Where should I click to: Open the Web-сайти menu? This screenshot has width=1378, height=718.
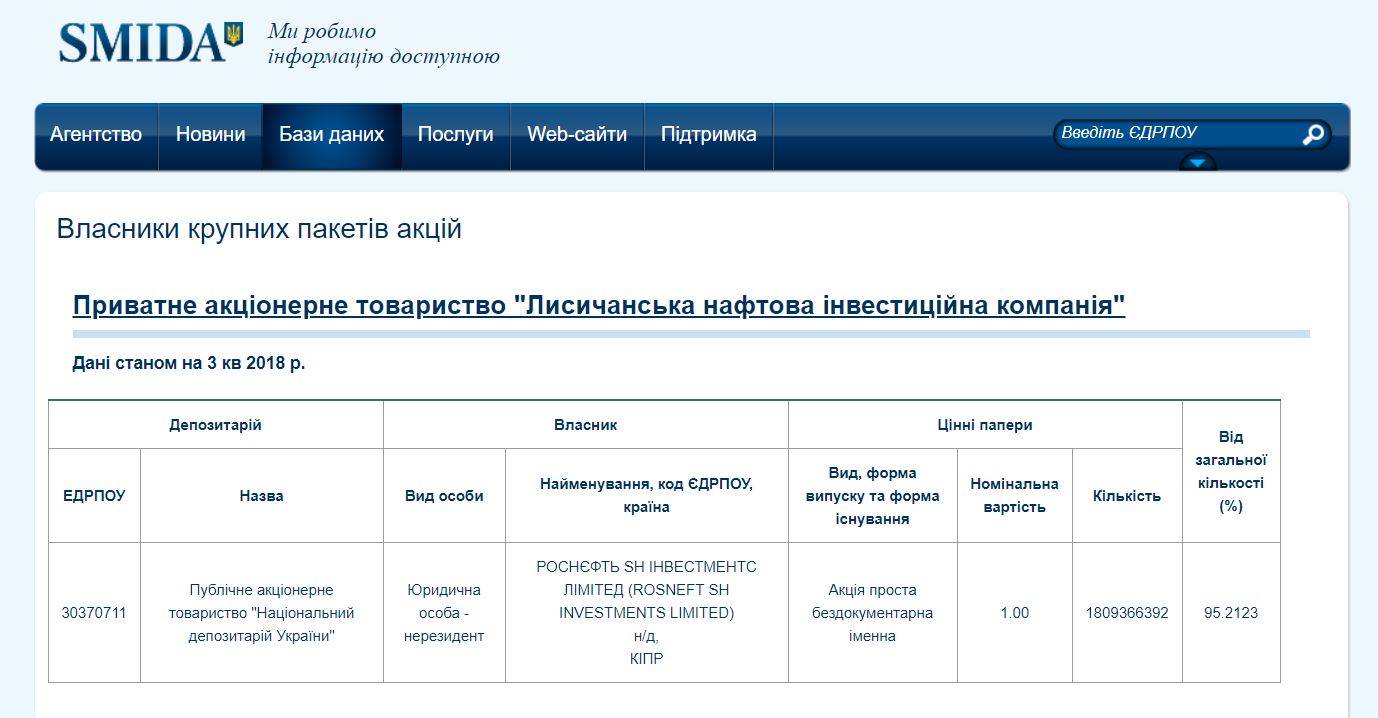tap(577, 134)
